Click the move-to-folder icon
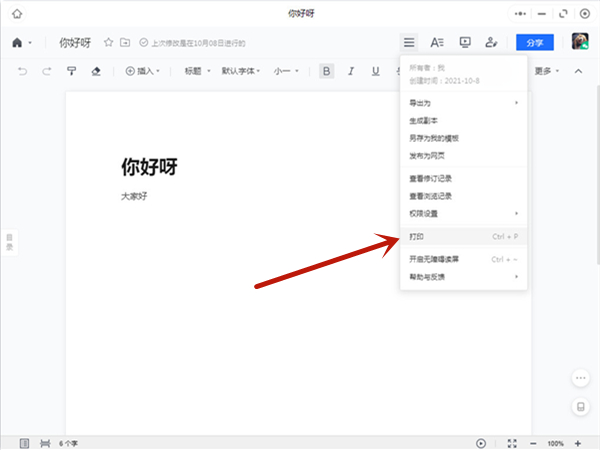 pyautogui.click(x=125, y=42)
